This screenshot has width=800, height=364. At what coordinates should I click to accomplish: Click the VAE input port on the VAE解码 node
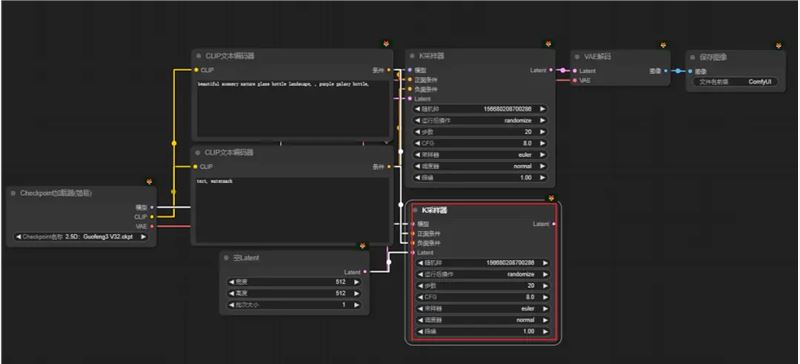pos(575,80)
